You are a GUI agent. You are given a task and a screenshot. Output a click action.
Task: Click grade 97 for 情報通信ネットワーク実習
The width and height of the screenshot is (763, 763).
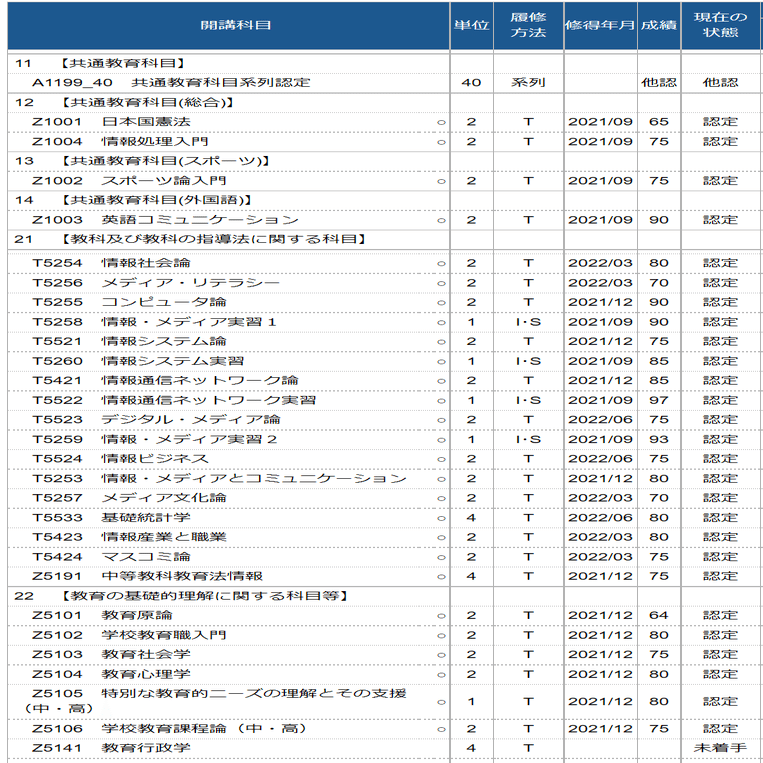658,400
